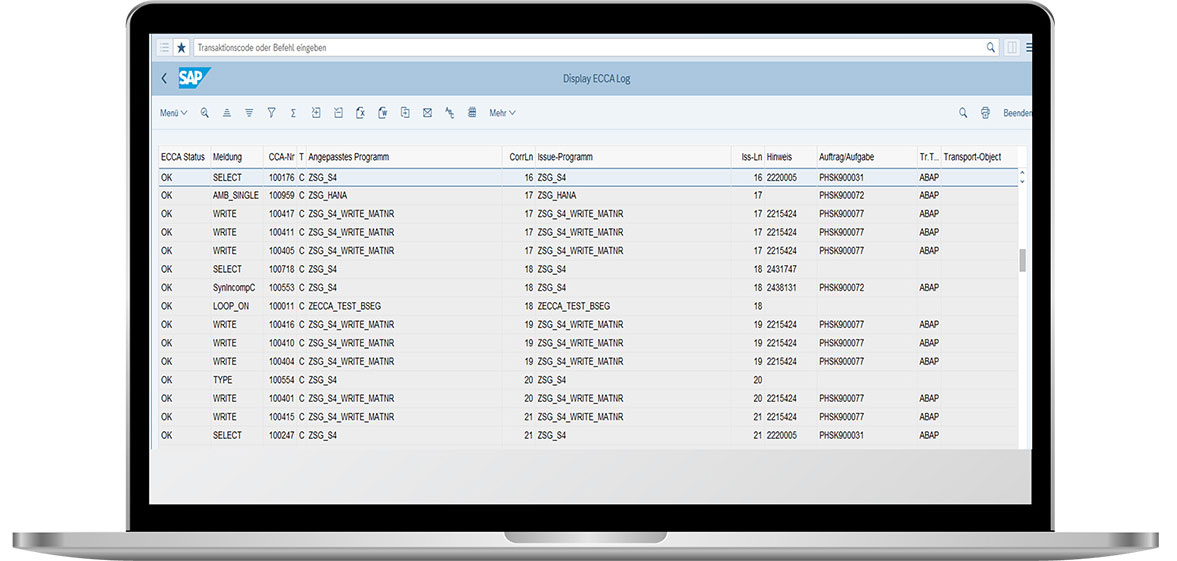Click the sum total (Σ) icon
This screenshot has height=561, width=1177.
pyautogui.click(x=293, y=113)
